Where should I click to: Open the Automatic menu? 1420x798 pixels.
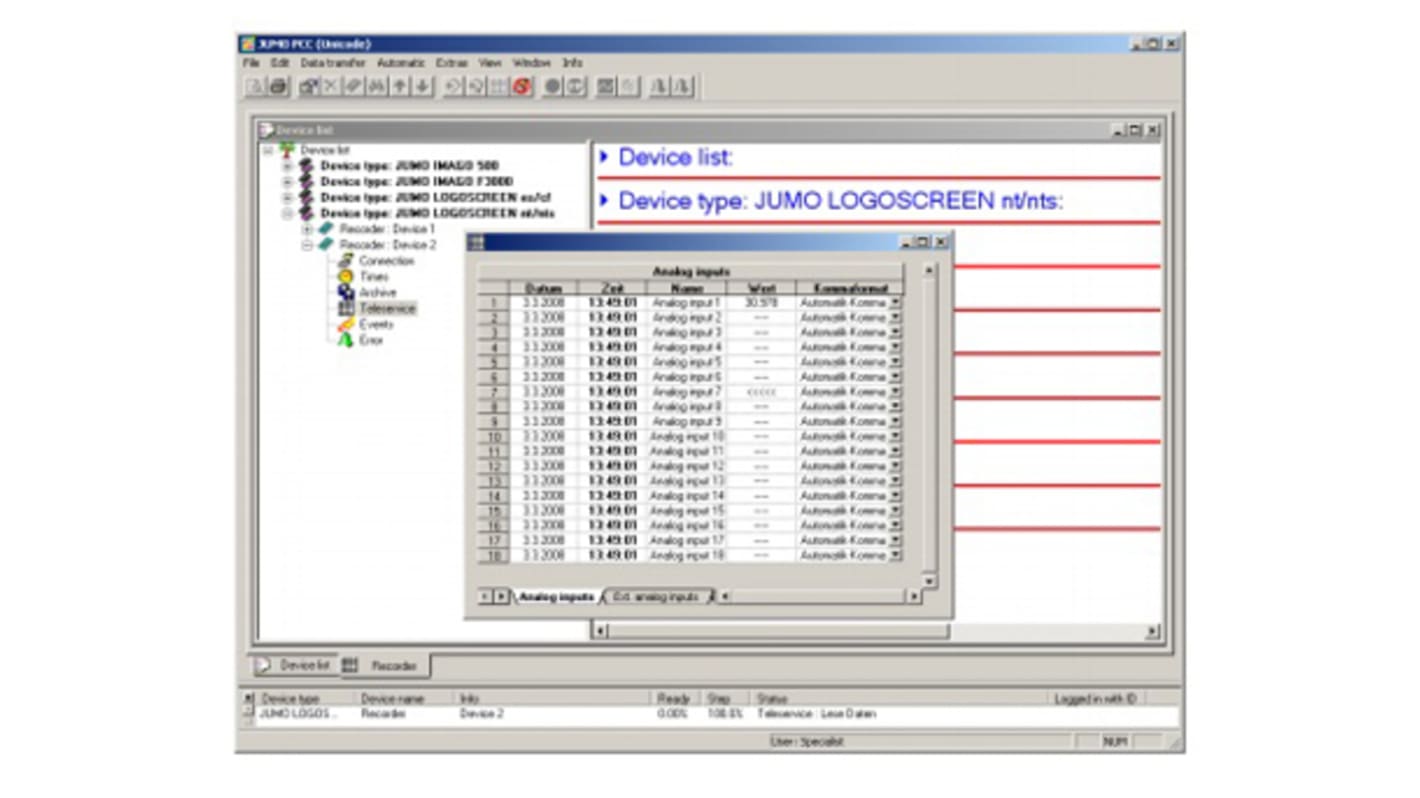[x=401, y=62]
